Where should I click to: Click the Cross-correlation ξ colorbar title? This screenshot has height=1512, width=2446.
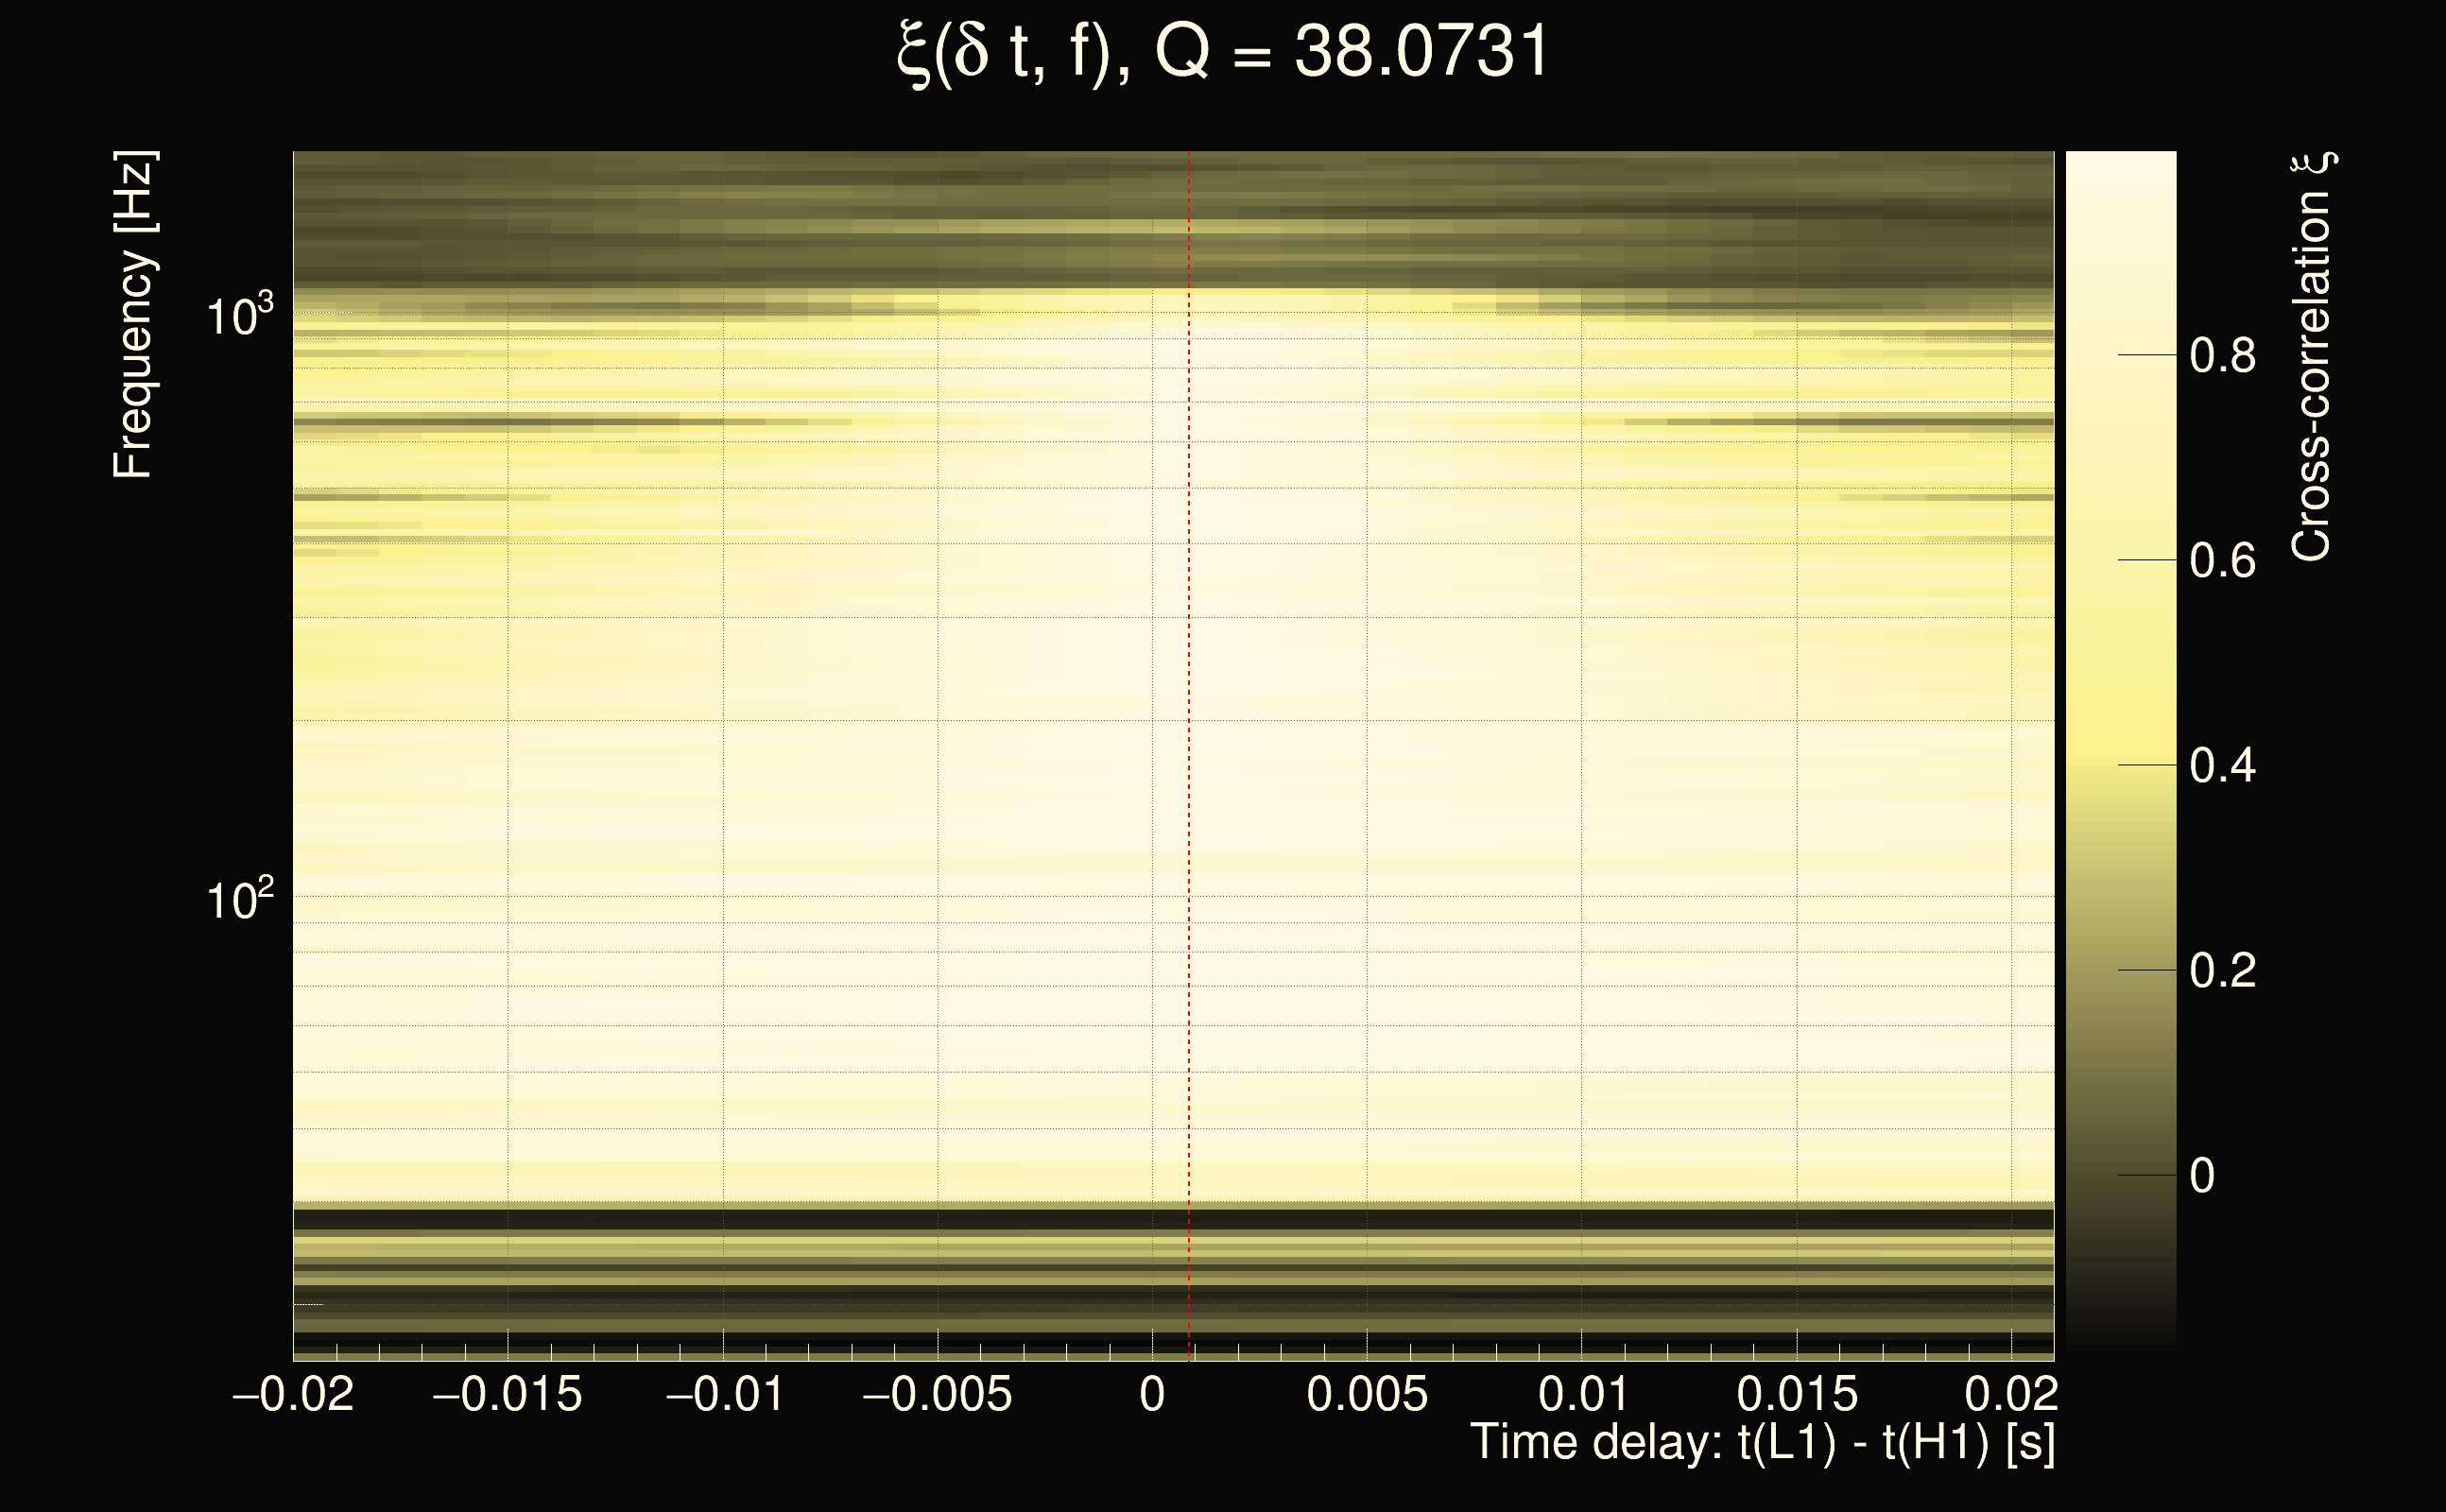coord(2312,357)
